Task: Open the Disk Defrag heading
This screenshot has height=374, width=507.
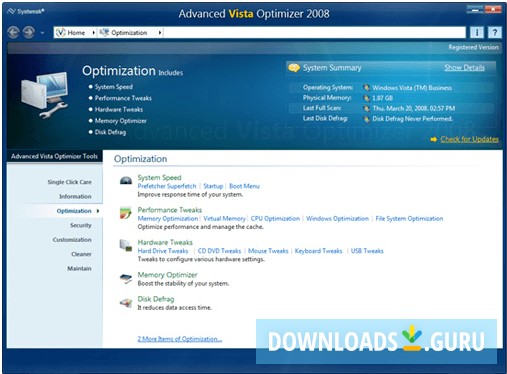Action: tap(156, 299)
